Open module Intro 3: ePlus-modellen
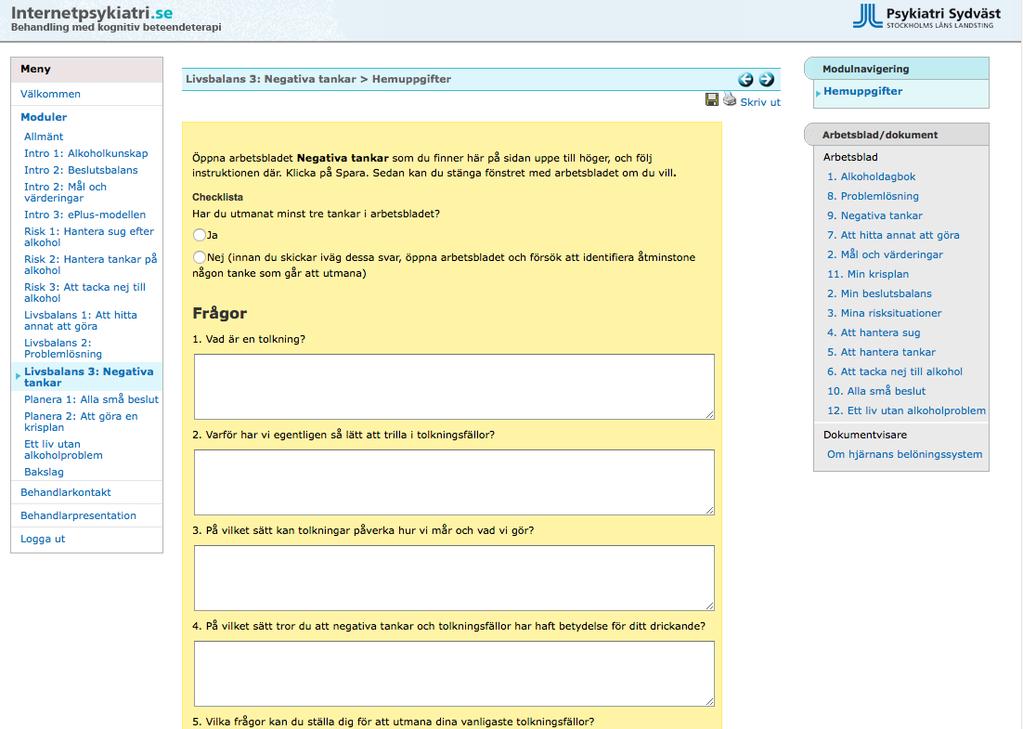The width and height of the screenshot is (1023, 729). 85,215
